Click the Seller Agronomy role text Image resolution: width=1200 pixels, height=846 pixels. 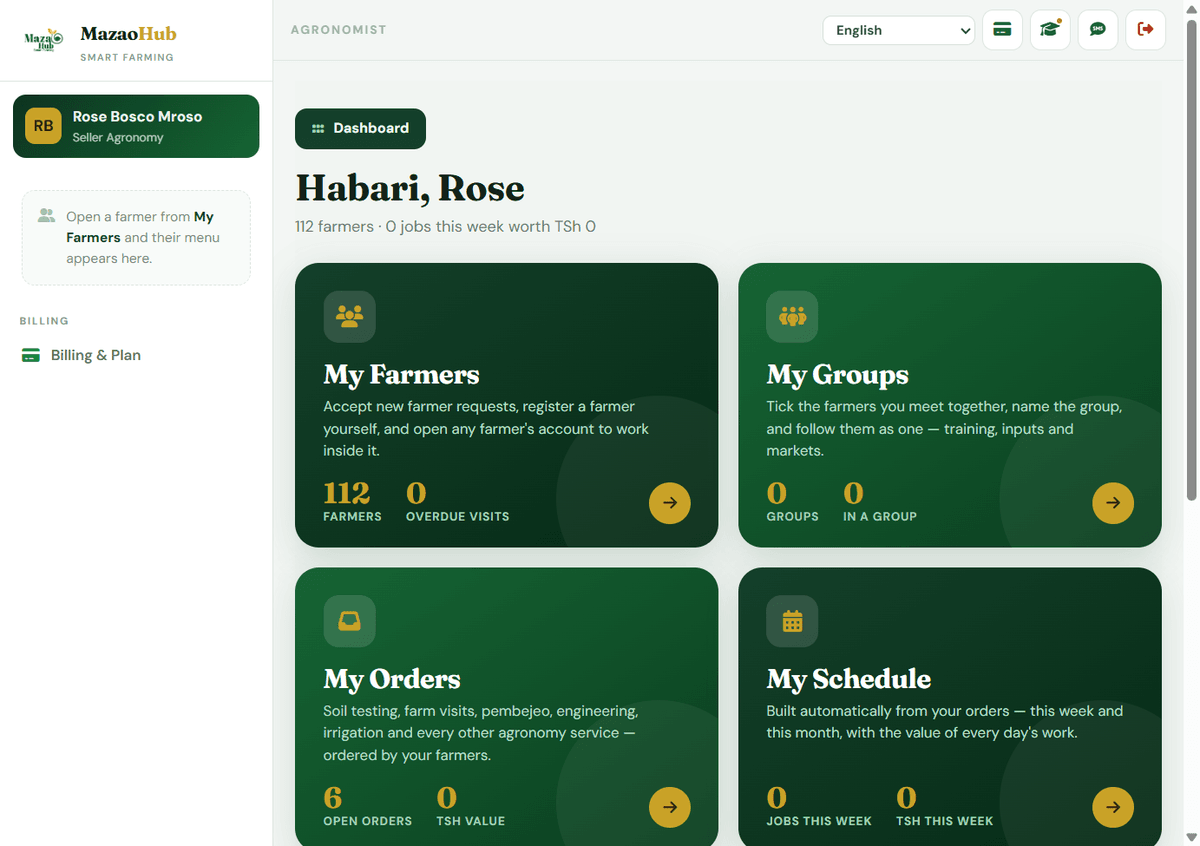tap(117, 138)
